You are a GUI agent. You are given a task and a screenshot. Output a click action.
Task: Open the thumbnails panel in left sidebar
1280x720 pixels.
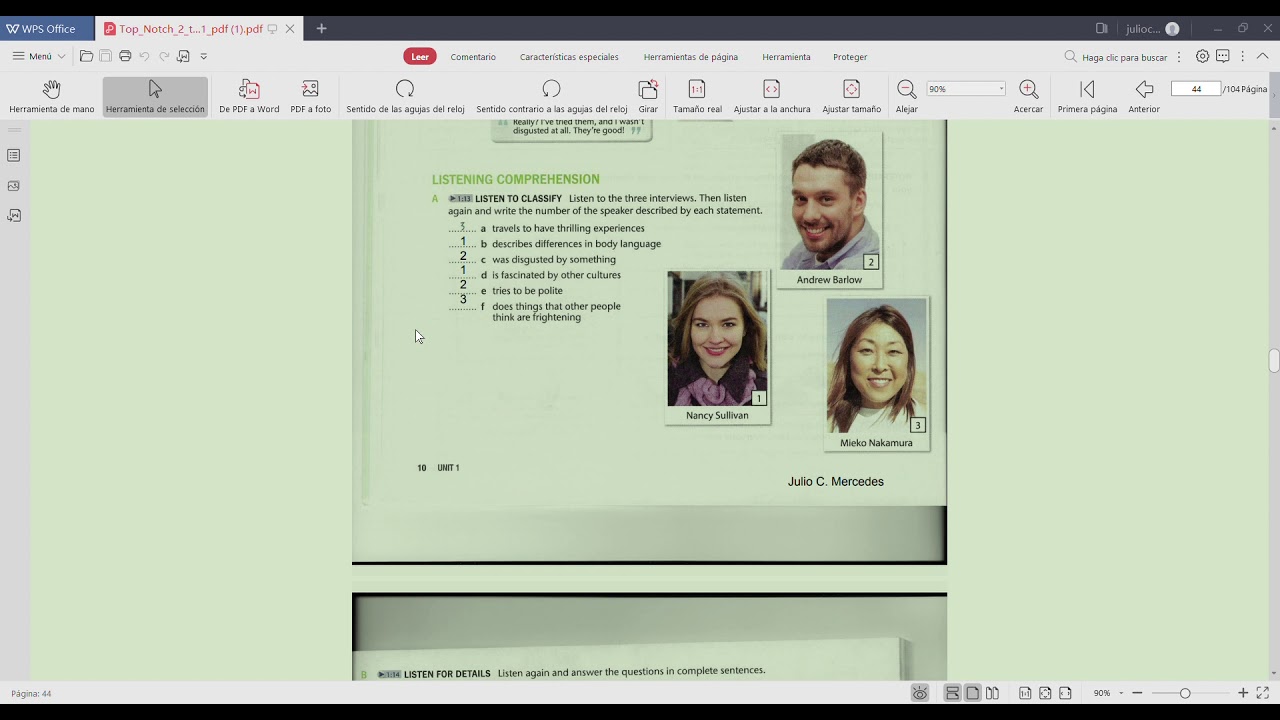pyautogui.click(x=14, y=185)
